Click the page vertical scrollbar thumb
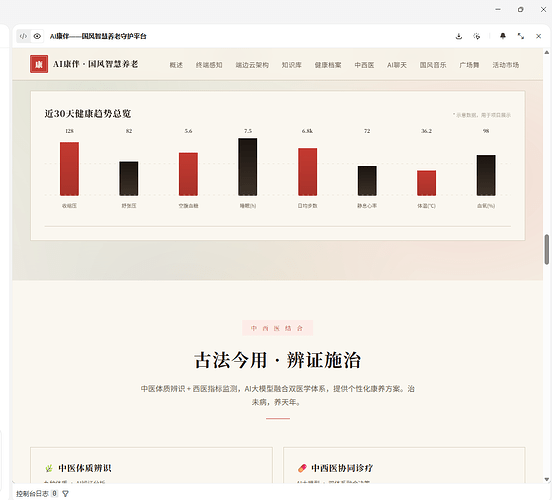552x500 pixels. pyautogui.click(x=547, y=249)
